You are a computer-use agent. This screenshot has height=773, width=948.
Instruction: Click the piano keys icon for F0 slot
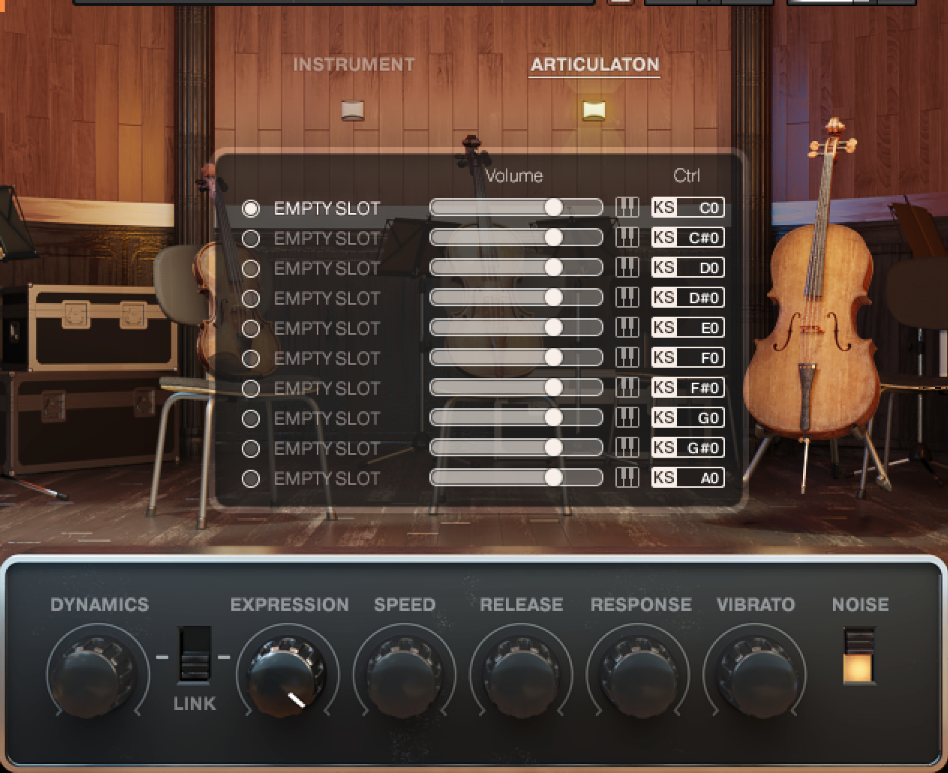point(627,358)
